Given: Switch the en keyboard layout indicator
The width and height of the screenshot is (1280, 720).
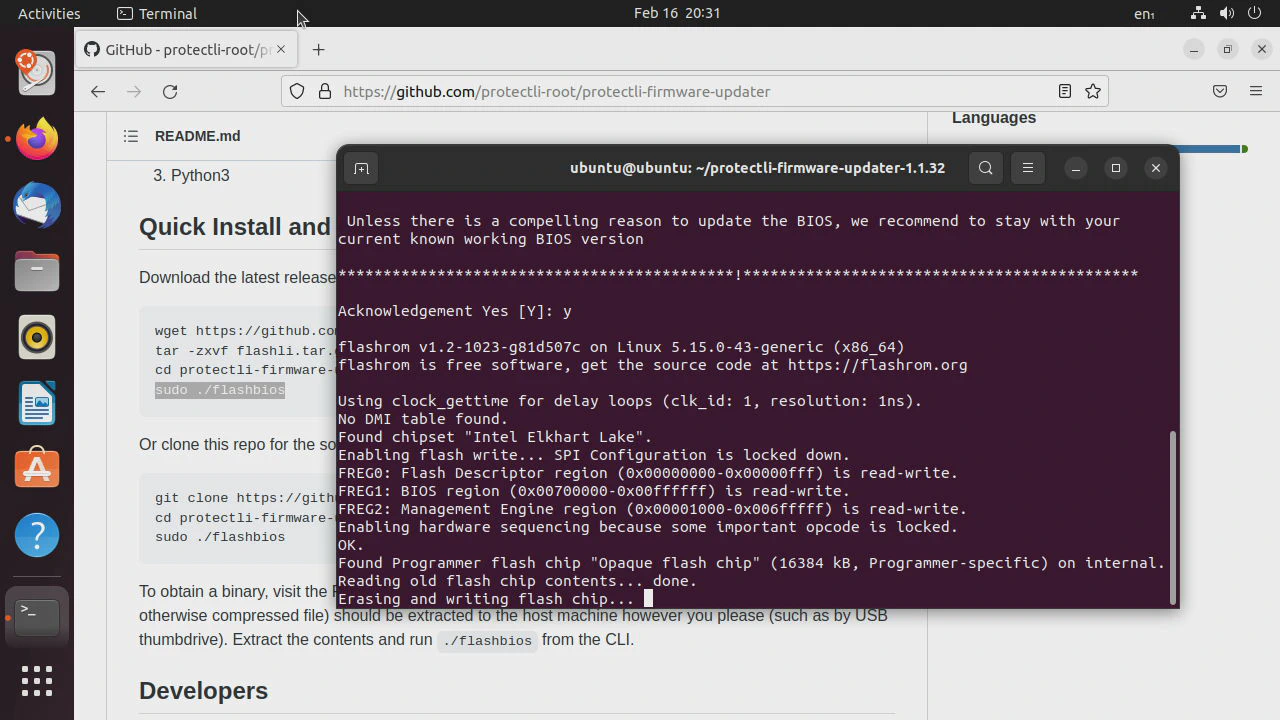Looking at the screenshot, I should [1144, 13].
